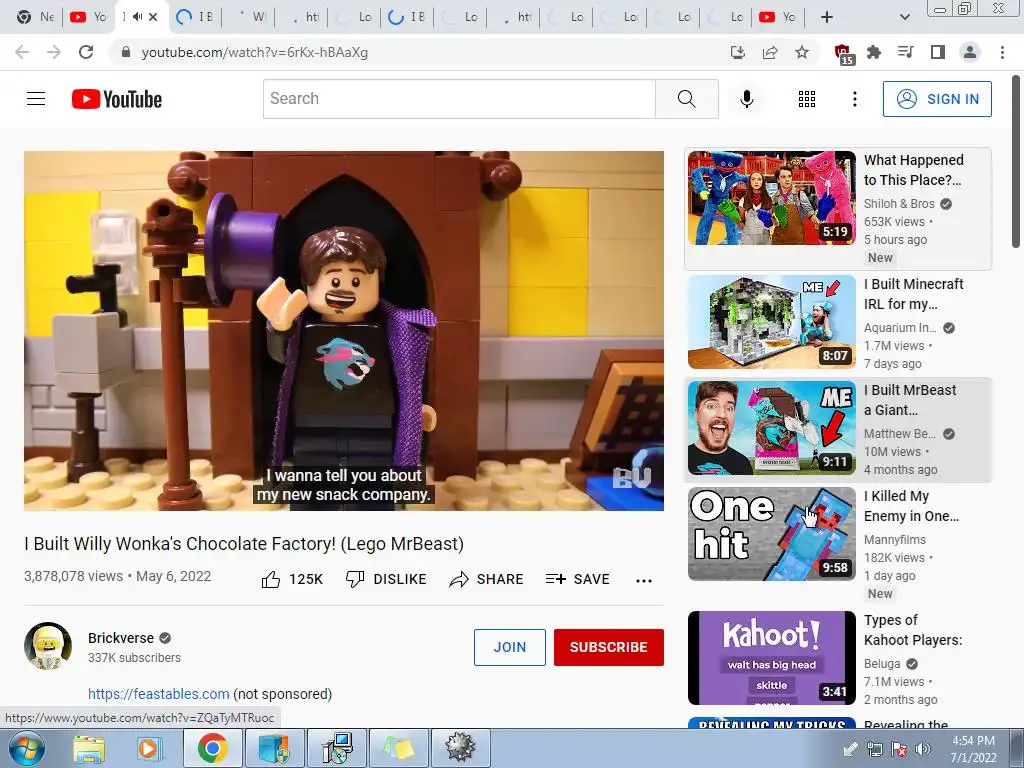The image size is (1024, 768).
Task: Reload the YouTube page
Action: 86,52
